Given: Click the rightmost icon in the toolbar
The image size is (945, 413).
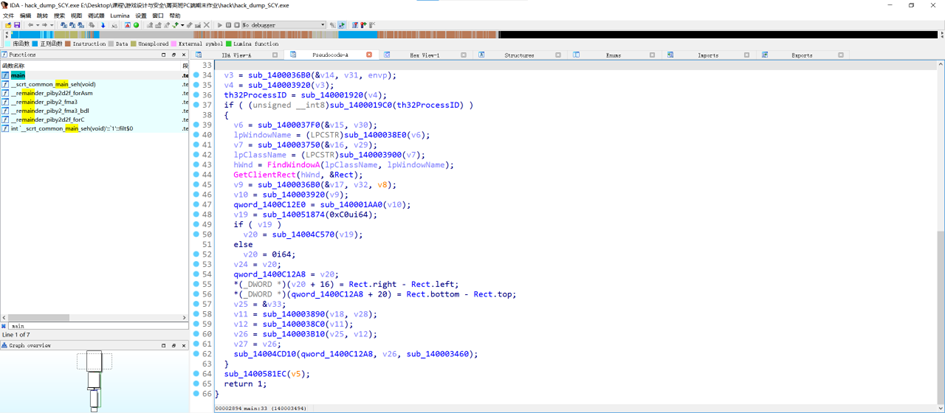Looking at the screenshot, I should pos(371,25).
